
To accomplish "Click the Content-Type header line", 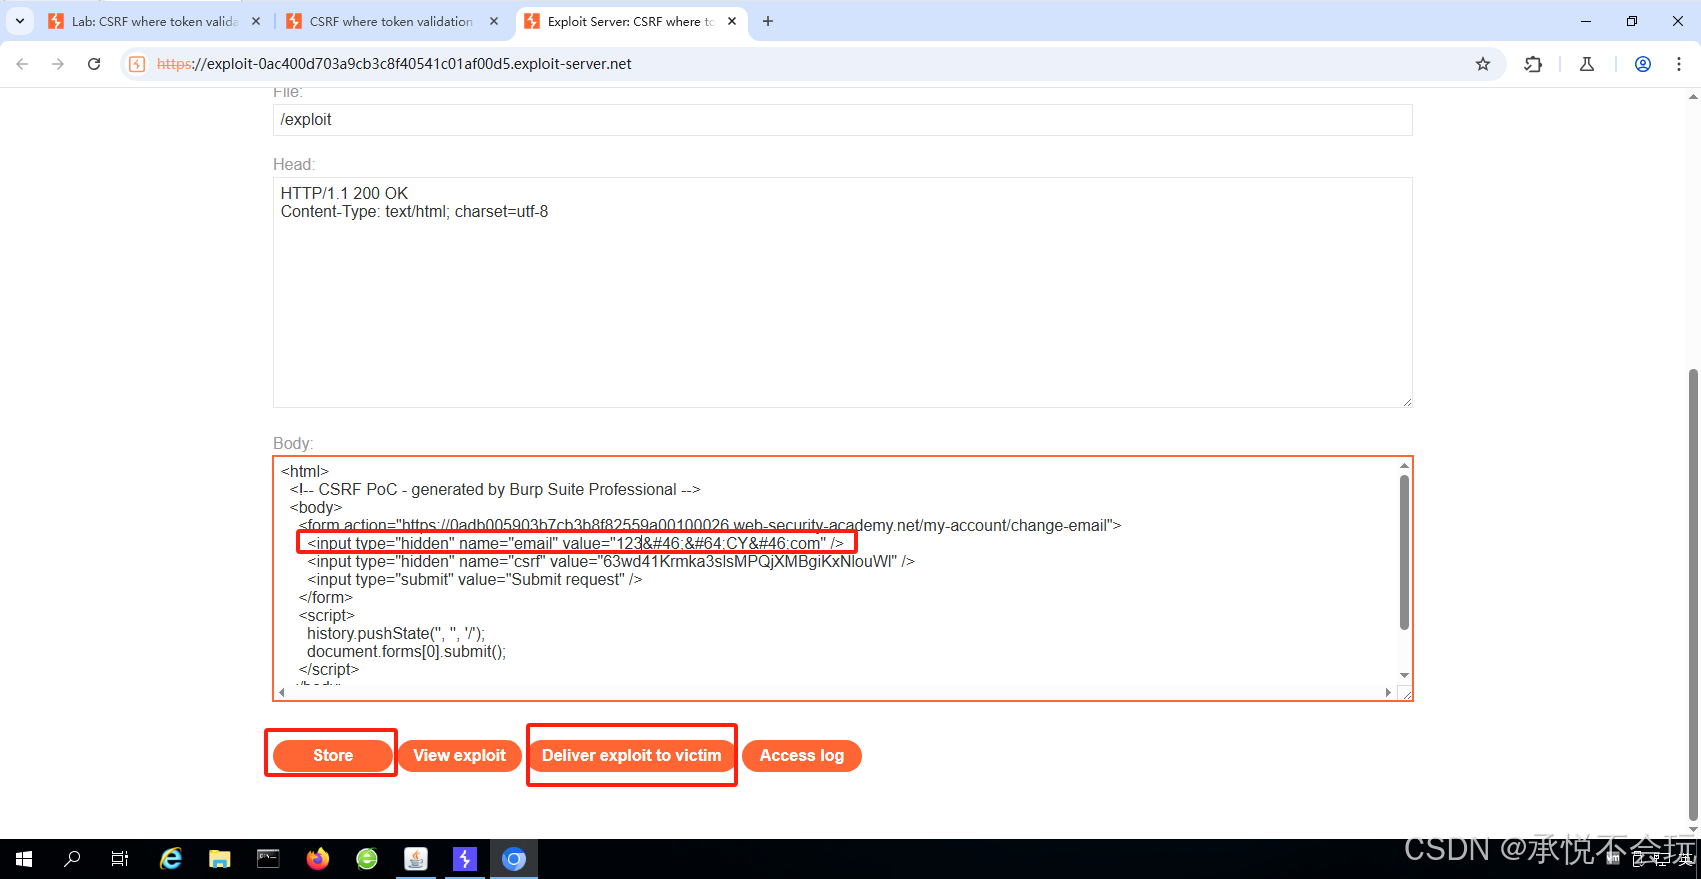I will pos(414,211).
